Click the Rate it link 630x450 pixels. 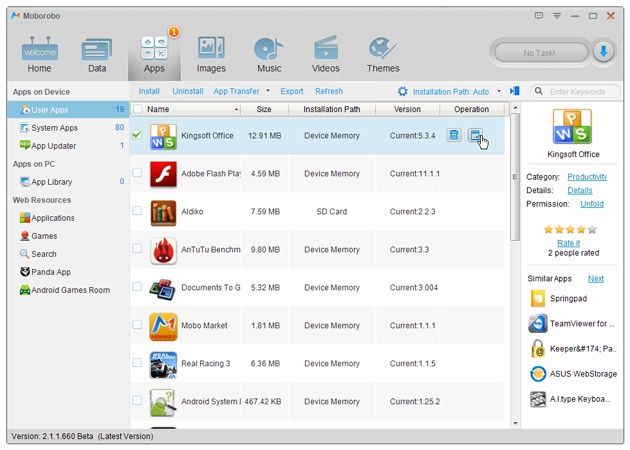pos(569,243)
